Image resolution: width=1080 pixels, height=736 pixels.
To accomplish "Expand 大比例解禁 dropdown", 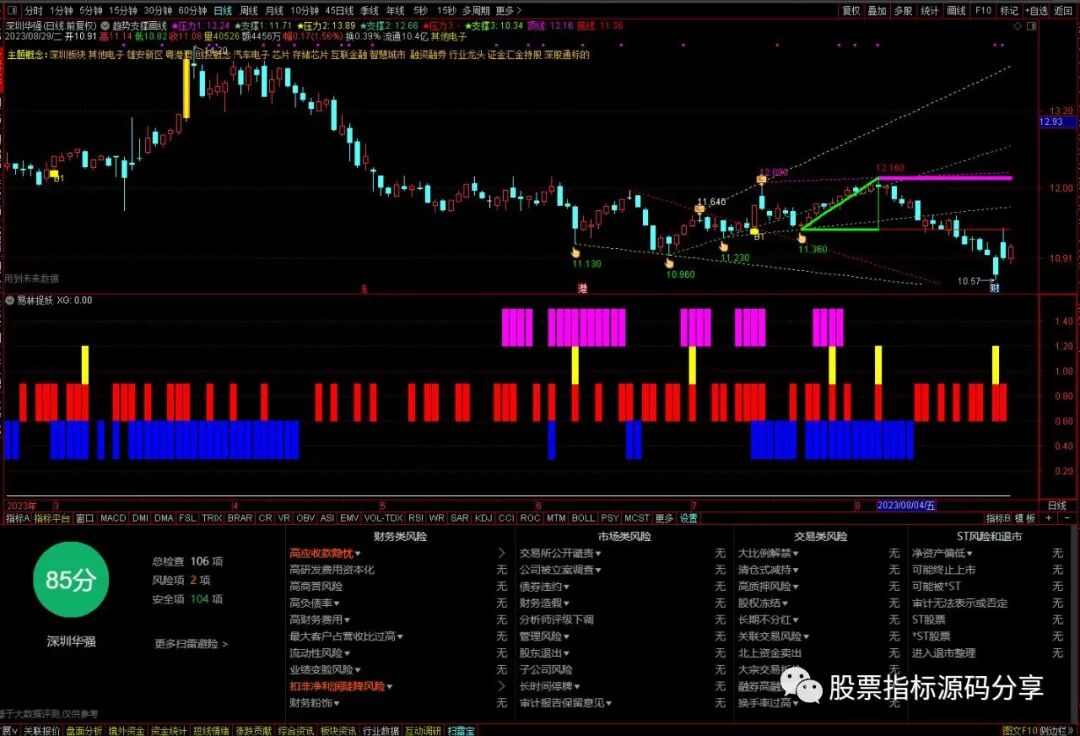I will point(796,554).
